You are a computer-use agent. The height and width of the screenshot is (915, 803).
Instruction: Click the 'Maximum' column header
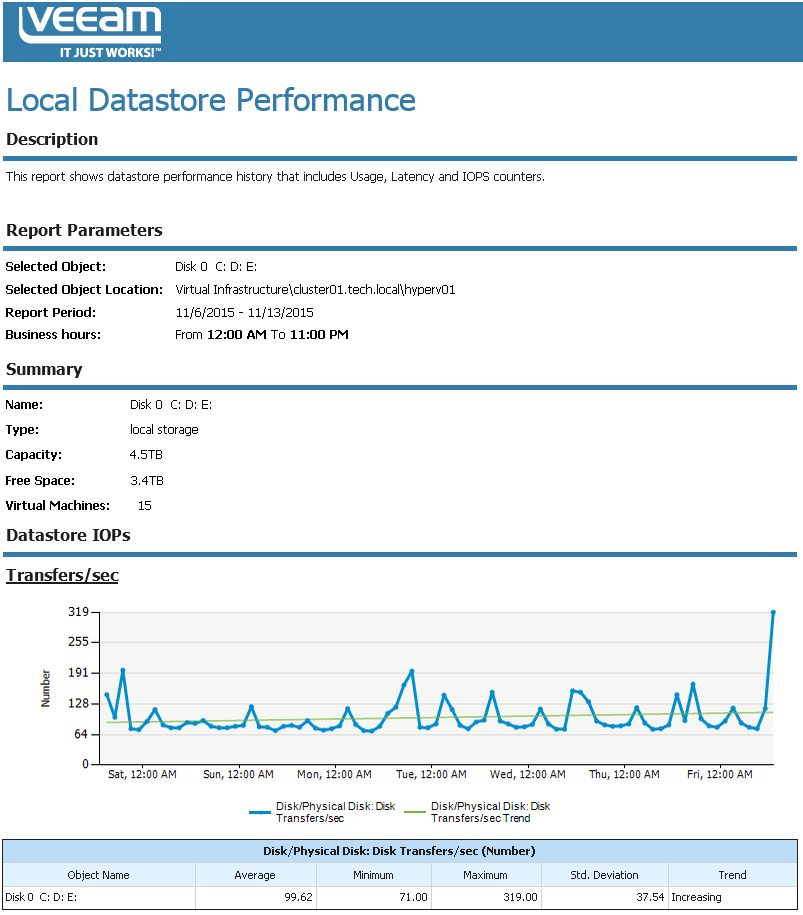486,875
